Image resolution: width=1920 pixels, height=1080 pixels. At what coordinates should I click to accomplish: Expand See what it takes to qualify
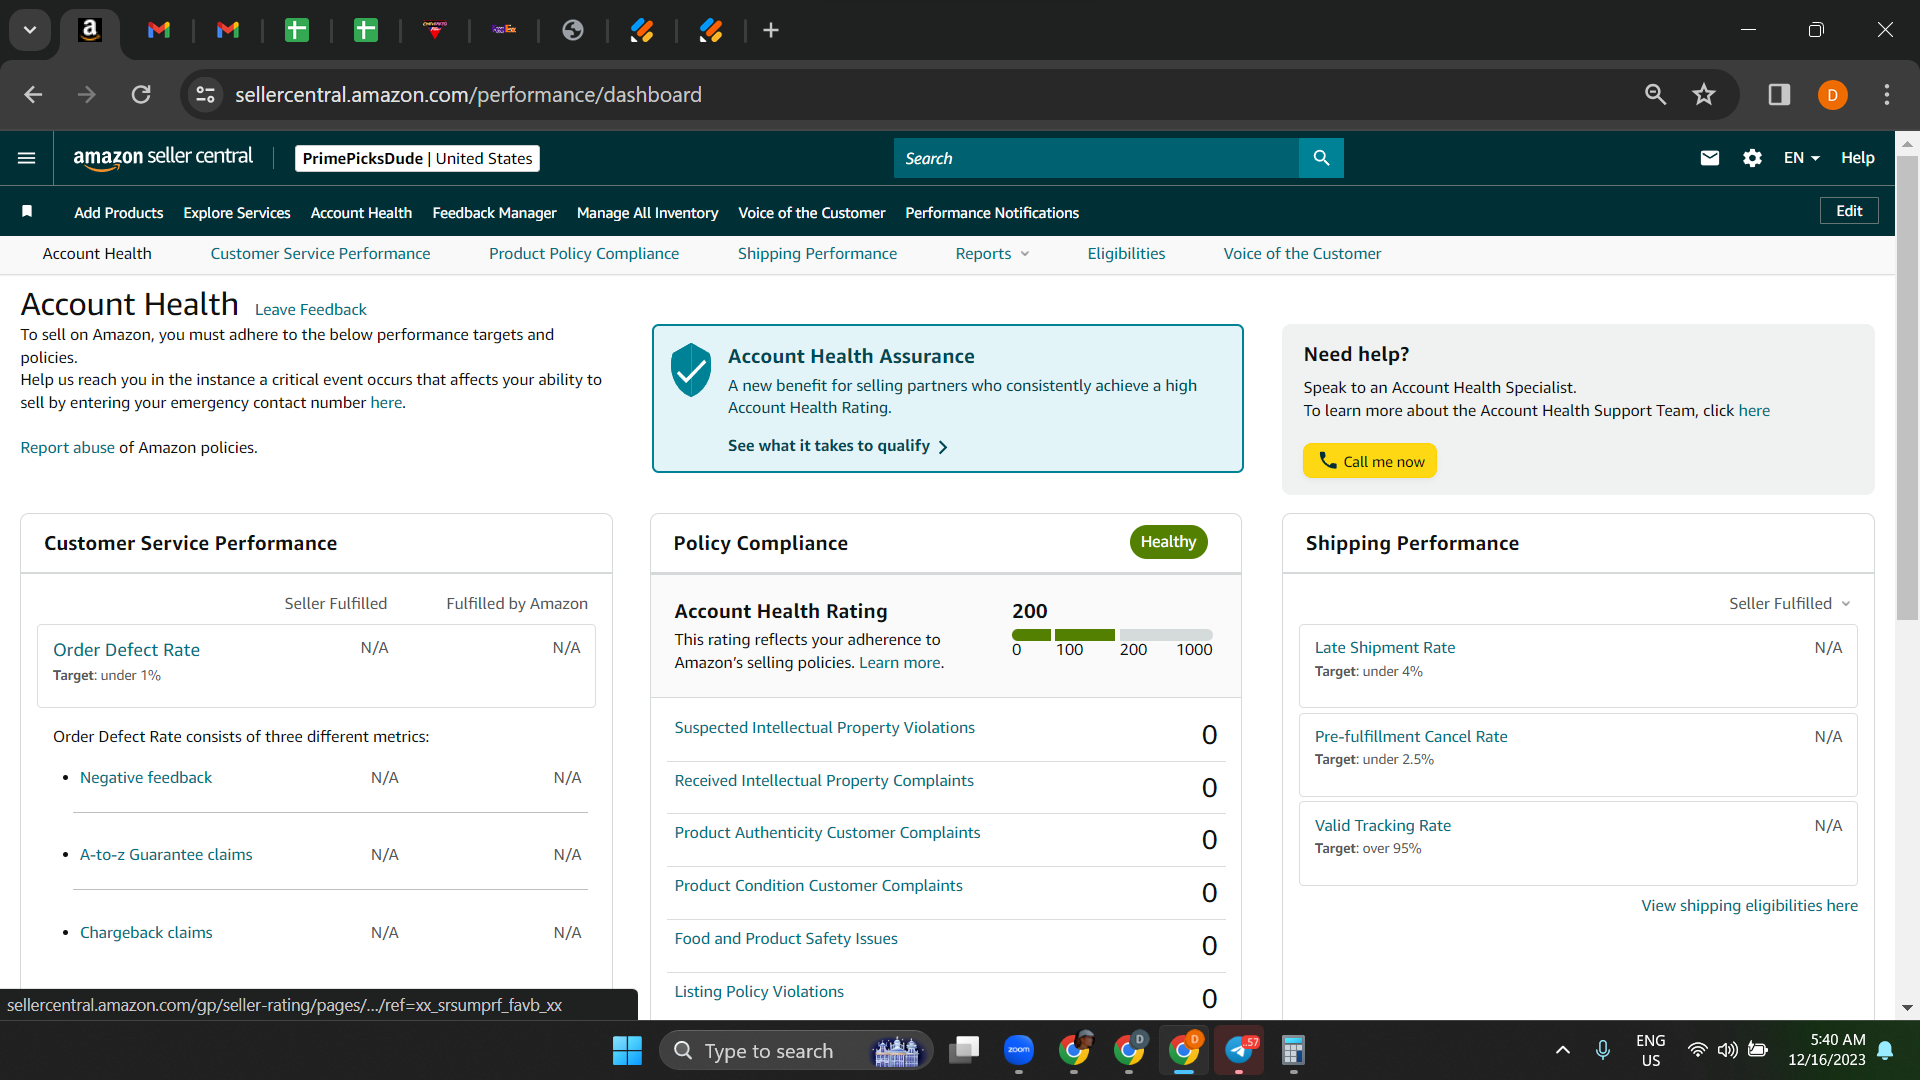click(x=837, y=446)
